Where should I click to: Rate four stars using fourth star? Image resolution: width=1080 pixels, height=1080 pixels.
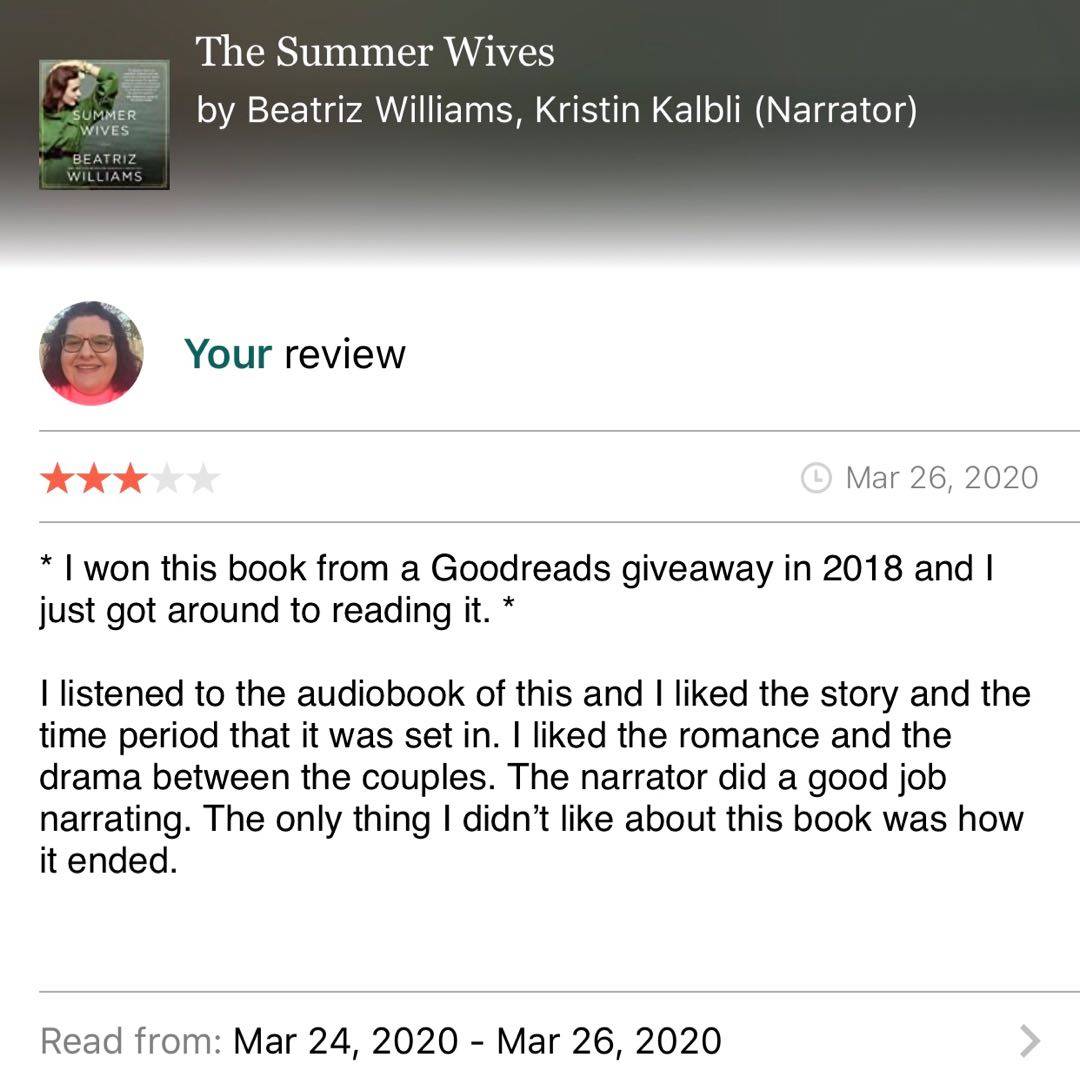coord(167,480)
